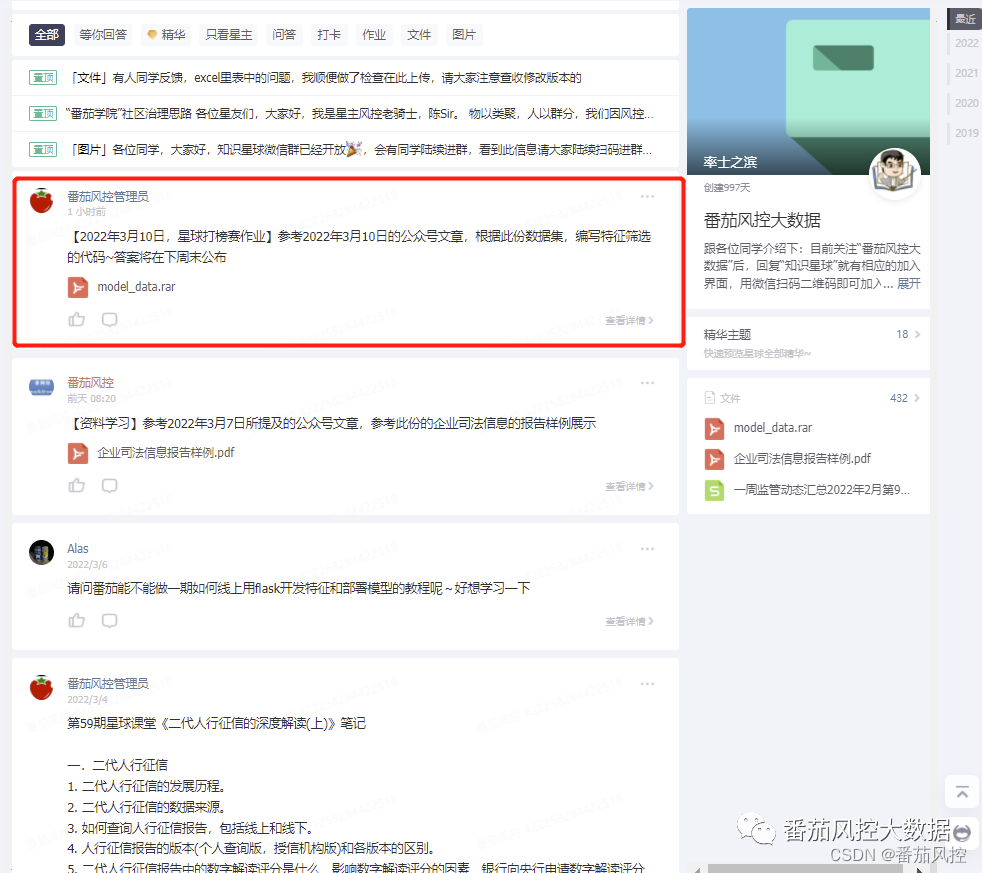Click the back-to-top arrow at bottom right

961,791
